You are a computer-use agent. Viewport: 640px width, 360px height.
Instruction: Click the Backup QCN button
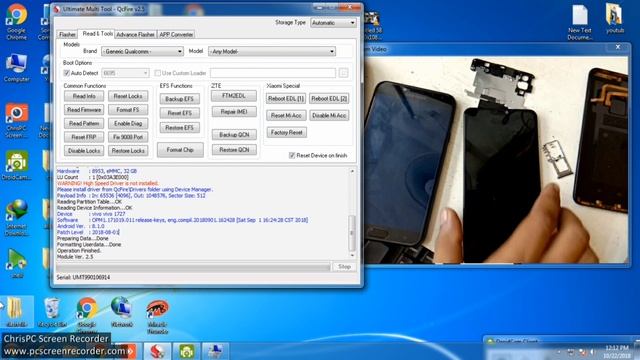tap(234, 135)
